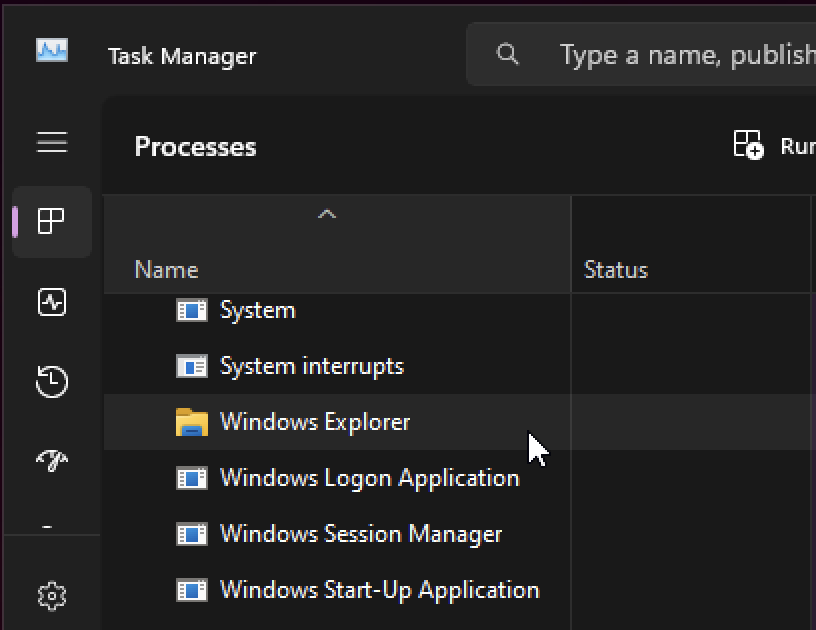The image size is (816, 630).
Task: Select the Windows Session Manager process
Action: (360, 534)
